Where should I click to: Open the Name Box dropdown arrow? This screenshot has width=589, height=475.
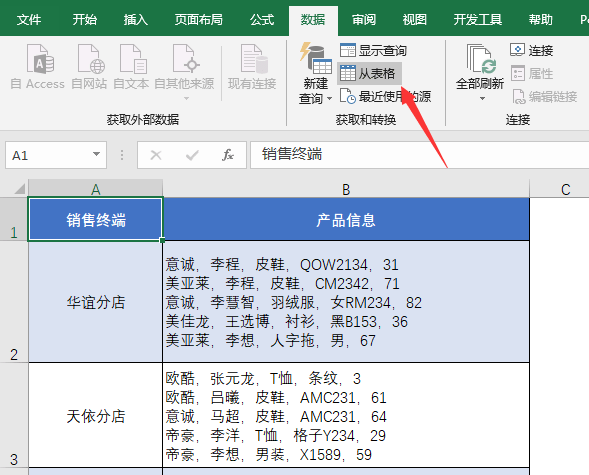[x=97, y=154]
